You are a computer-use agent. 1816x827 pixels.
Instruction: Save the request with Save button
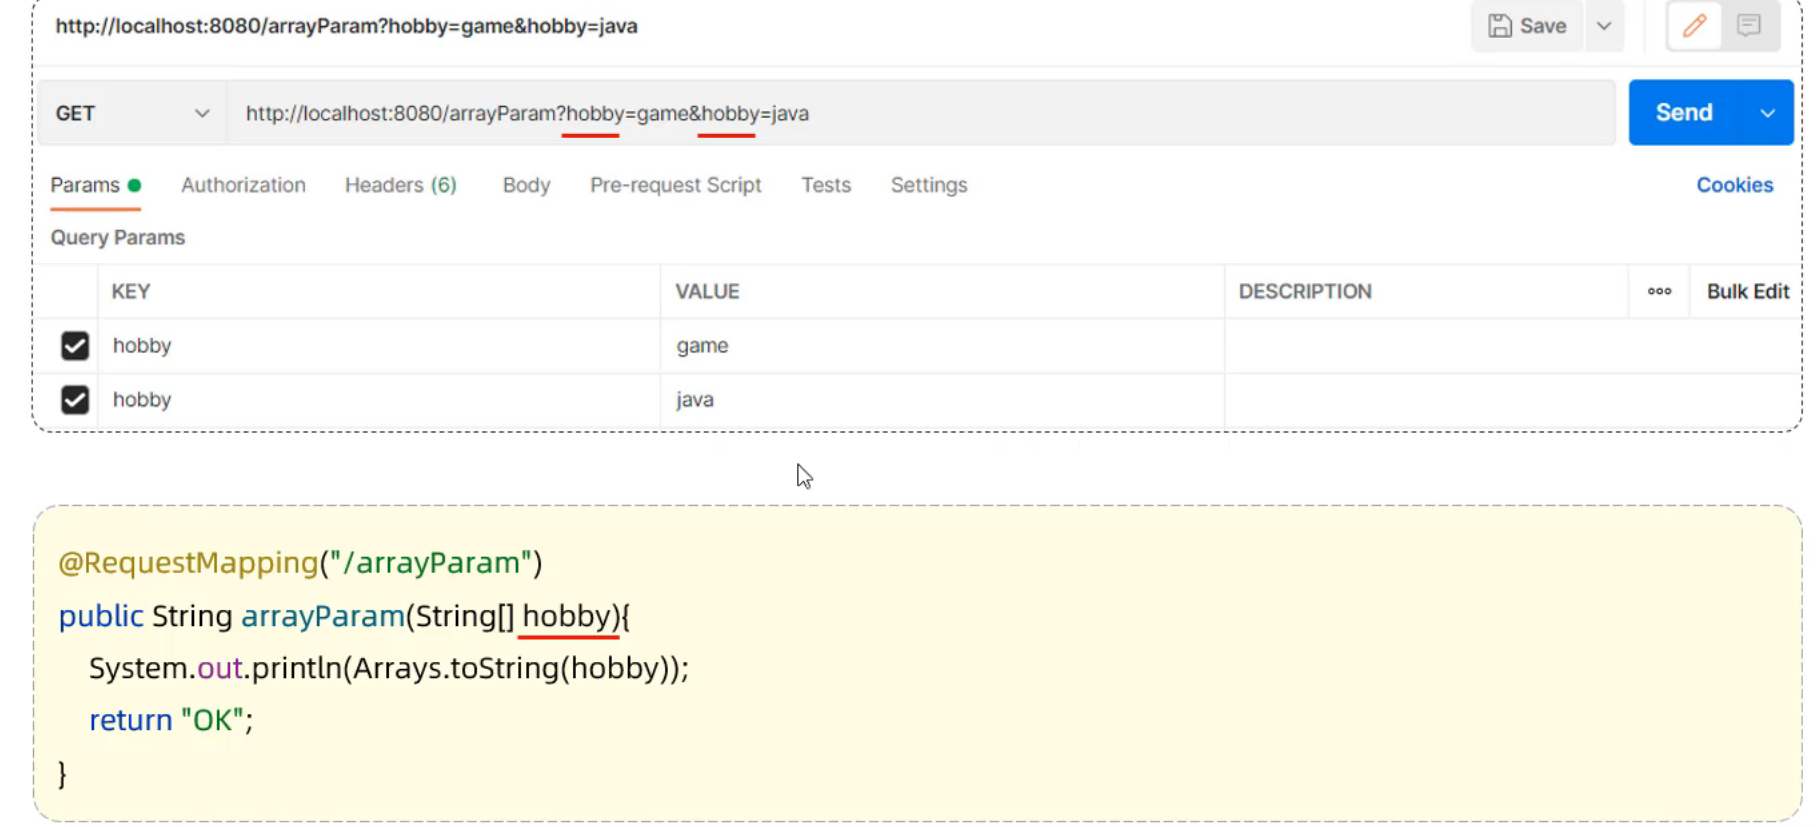1527,26
